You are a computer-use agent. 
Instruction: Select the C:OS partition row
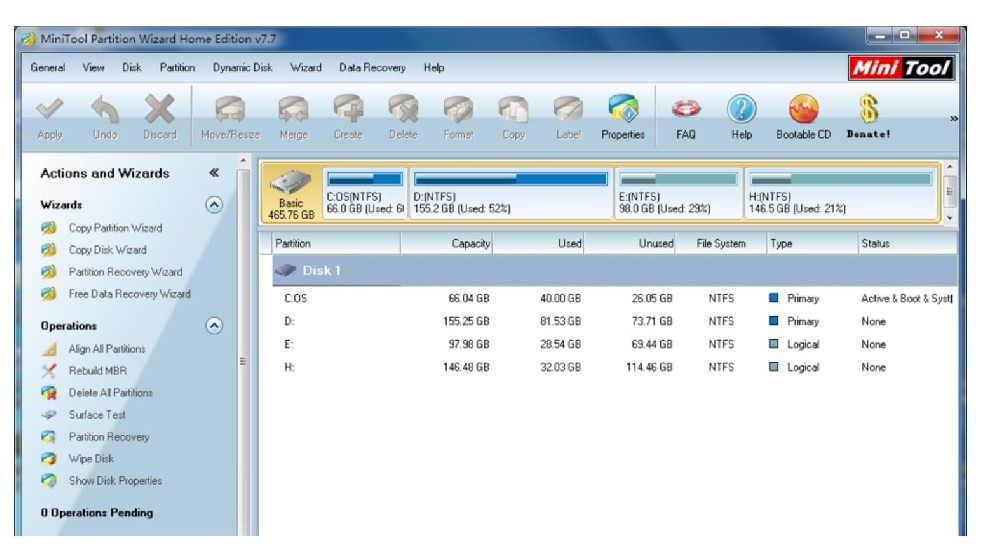point(614,298)
